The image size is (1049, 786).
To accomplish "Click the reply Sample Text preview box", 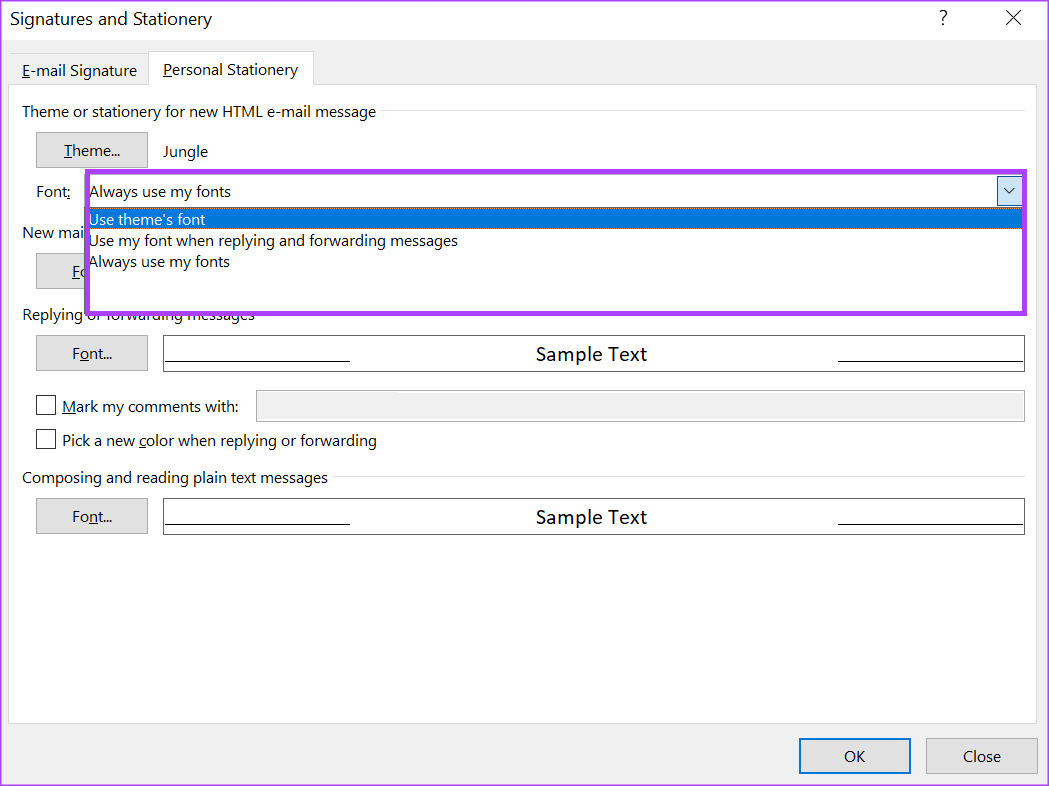I will 593,353.
